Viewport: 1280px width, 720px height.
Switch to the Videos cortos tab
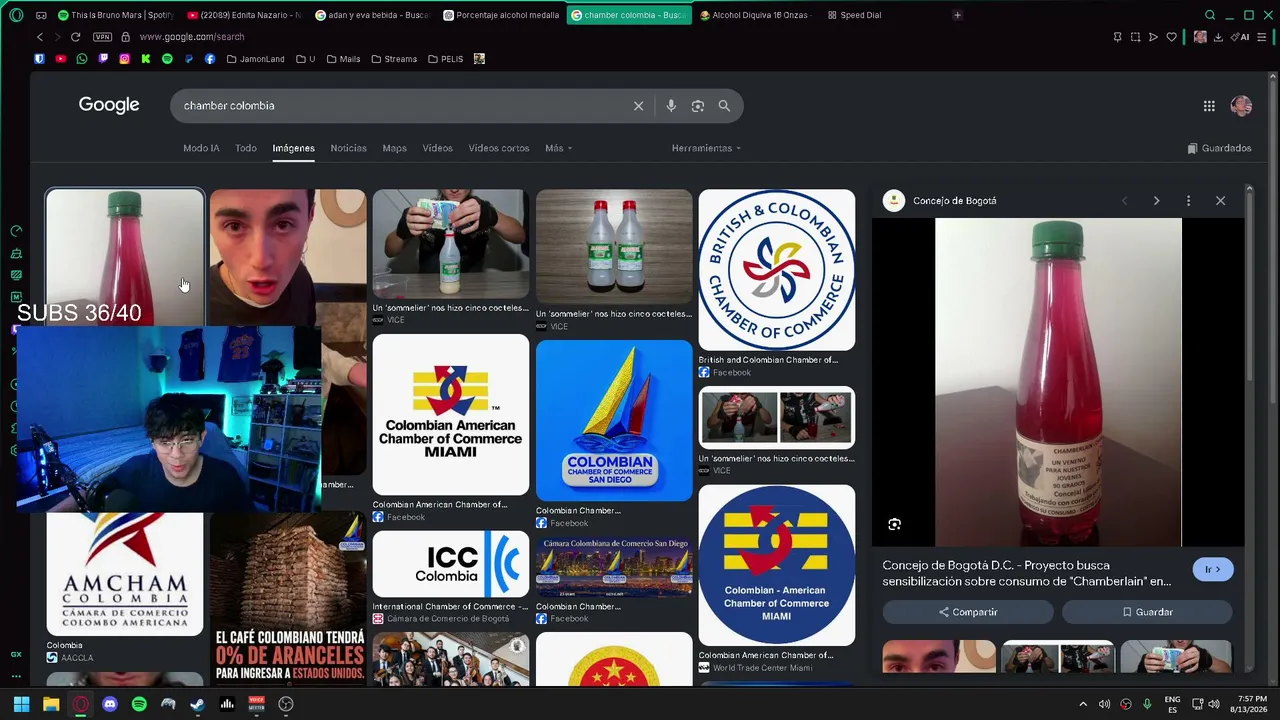pyautogui.click(x=499, y=148)
